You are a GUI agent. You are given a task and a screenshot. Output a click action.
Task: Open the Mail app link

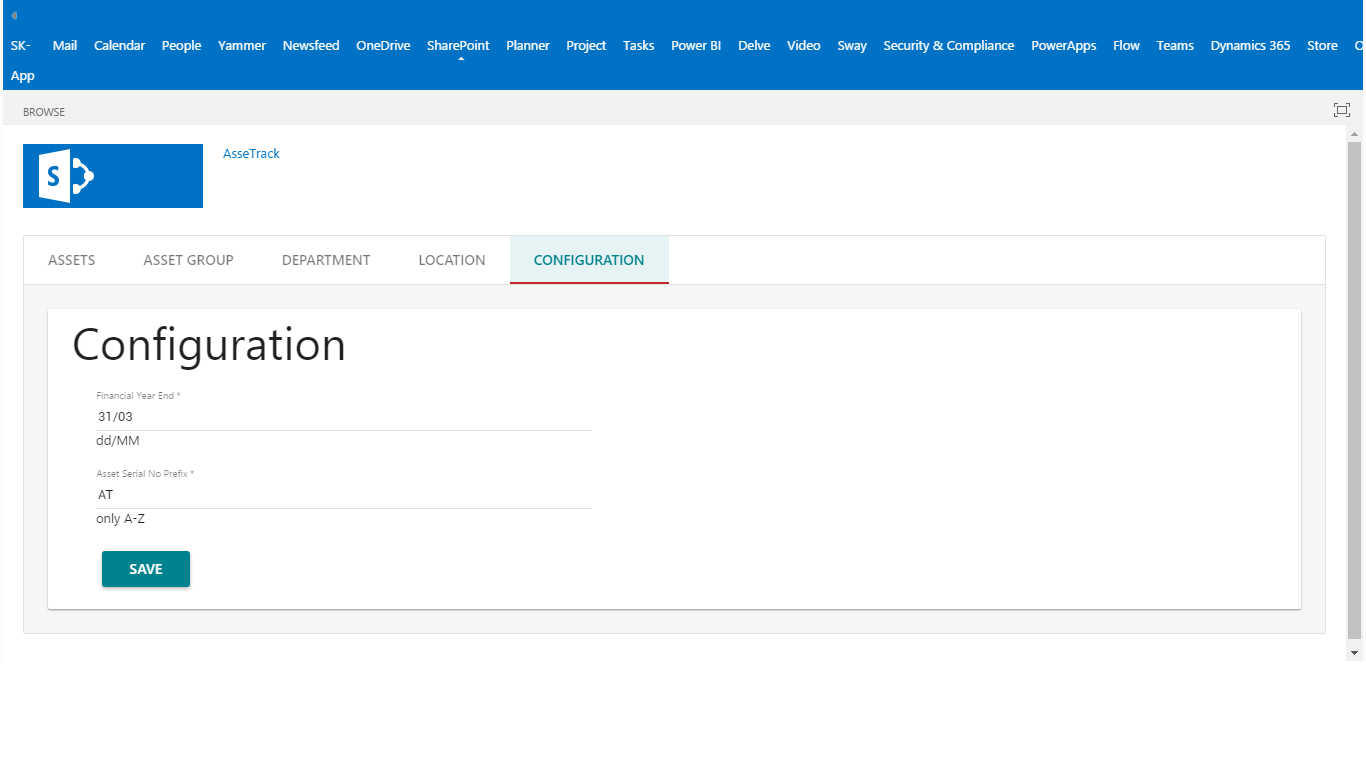(x=65, y=45)
